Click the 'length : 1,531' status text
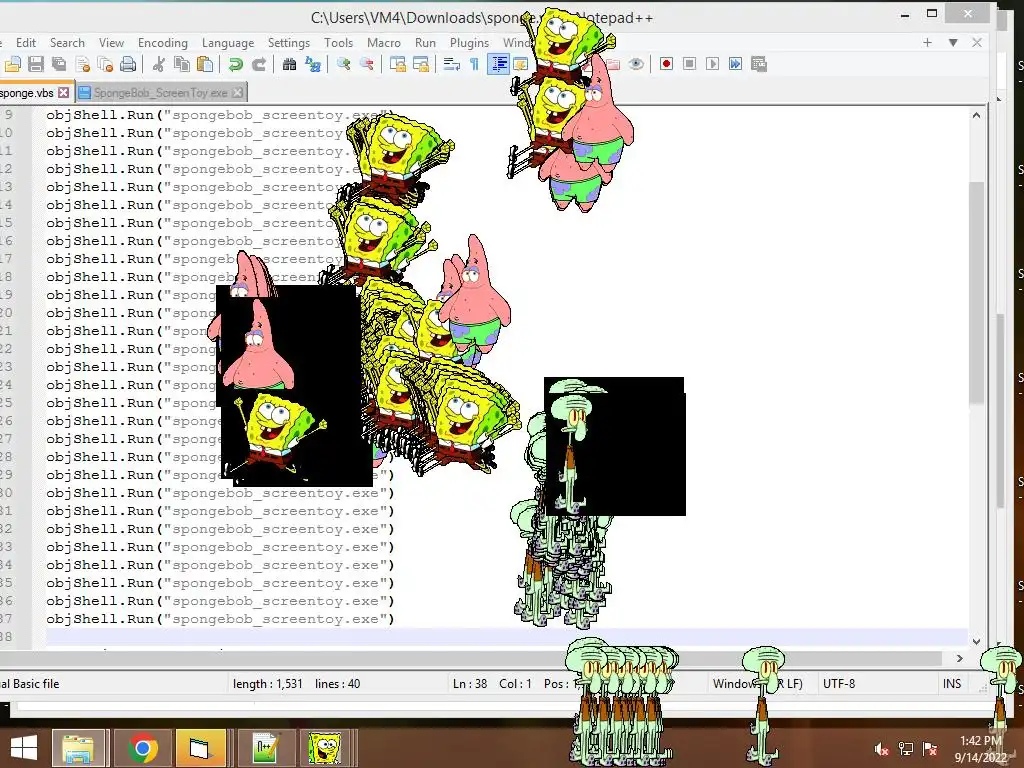 click(268, 684)
